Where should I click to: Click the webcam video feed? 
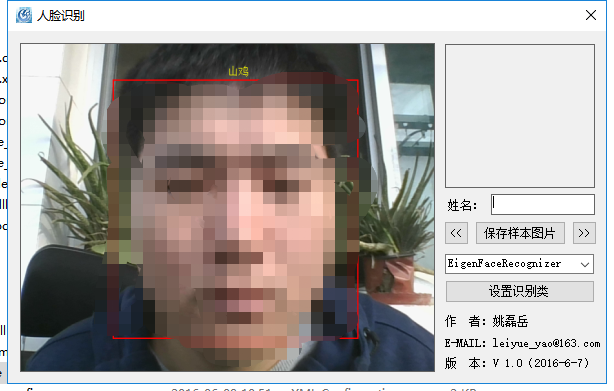pyautogui.click(x=228, y=207)
